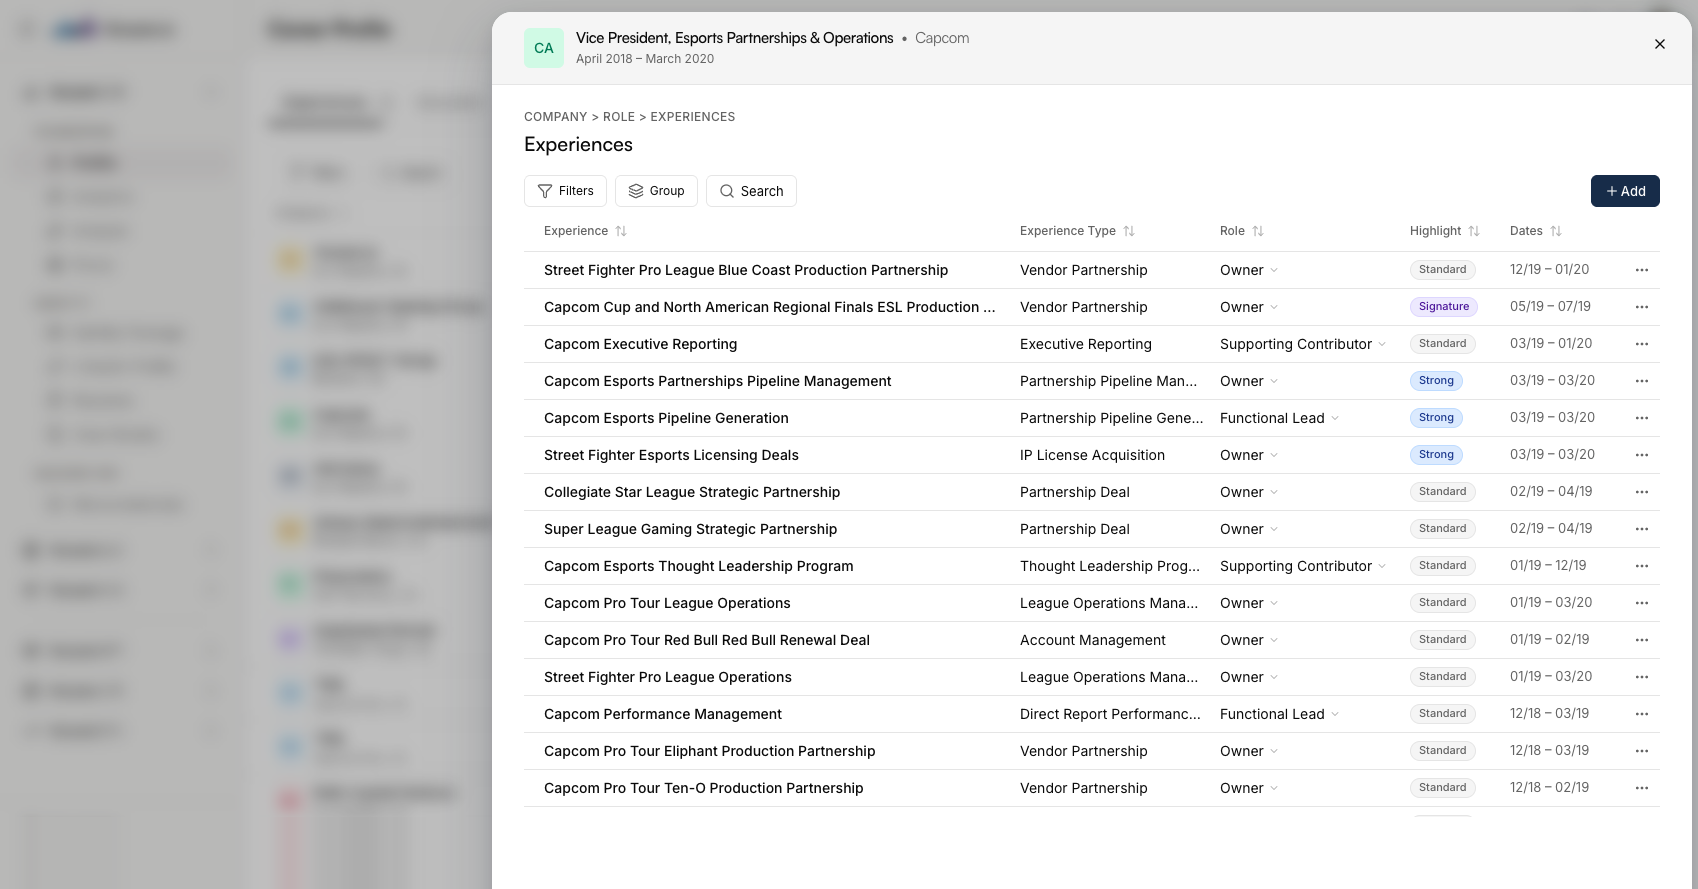Open Supporting Contributor dropdown for Executive Reporting
This screenshot has width=1698, height=889.
(1303, 344)
